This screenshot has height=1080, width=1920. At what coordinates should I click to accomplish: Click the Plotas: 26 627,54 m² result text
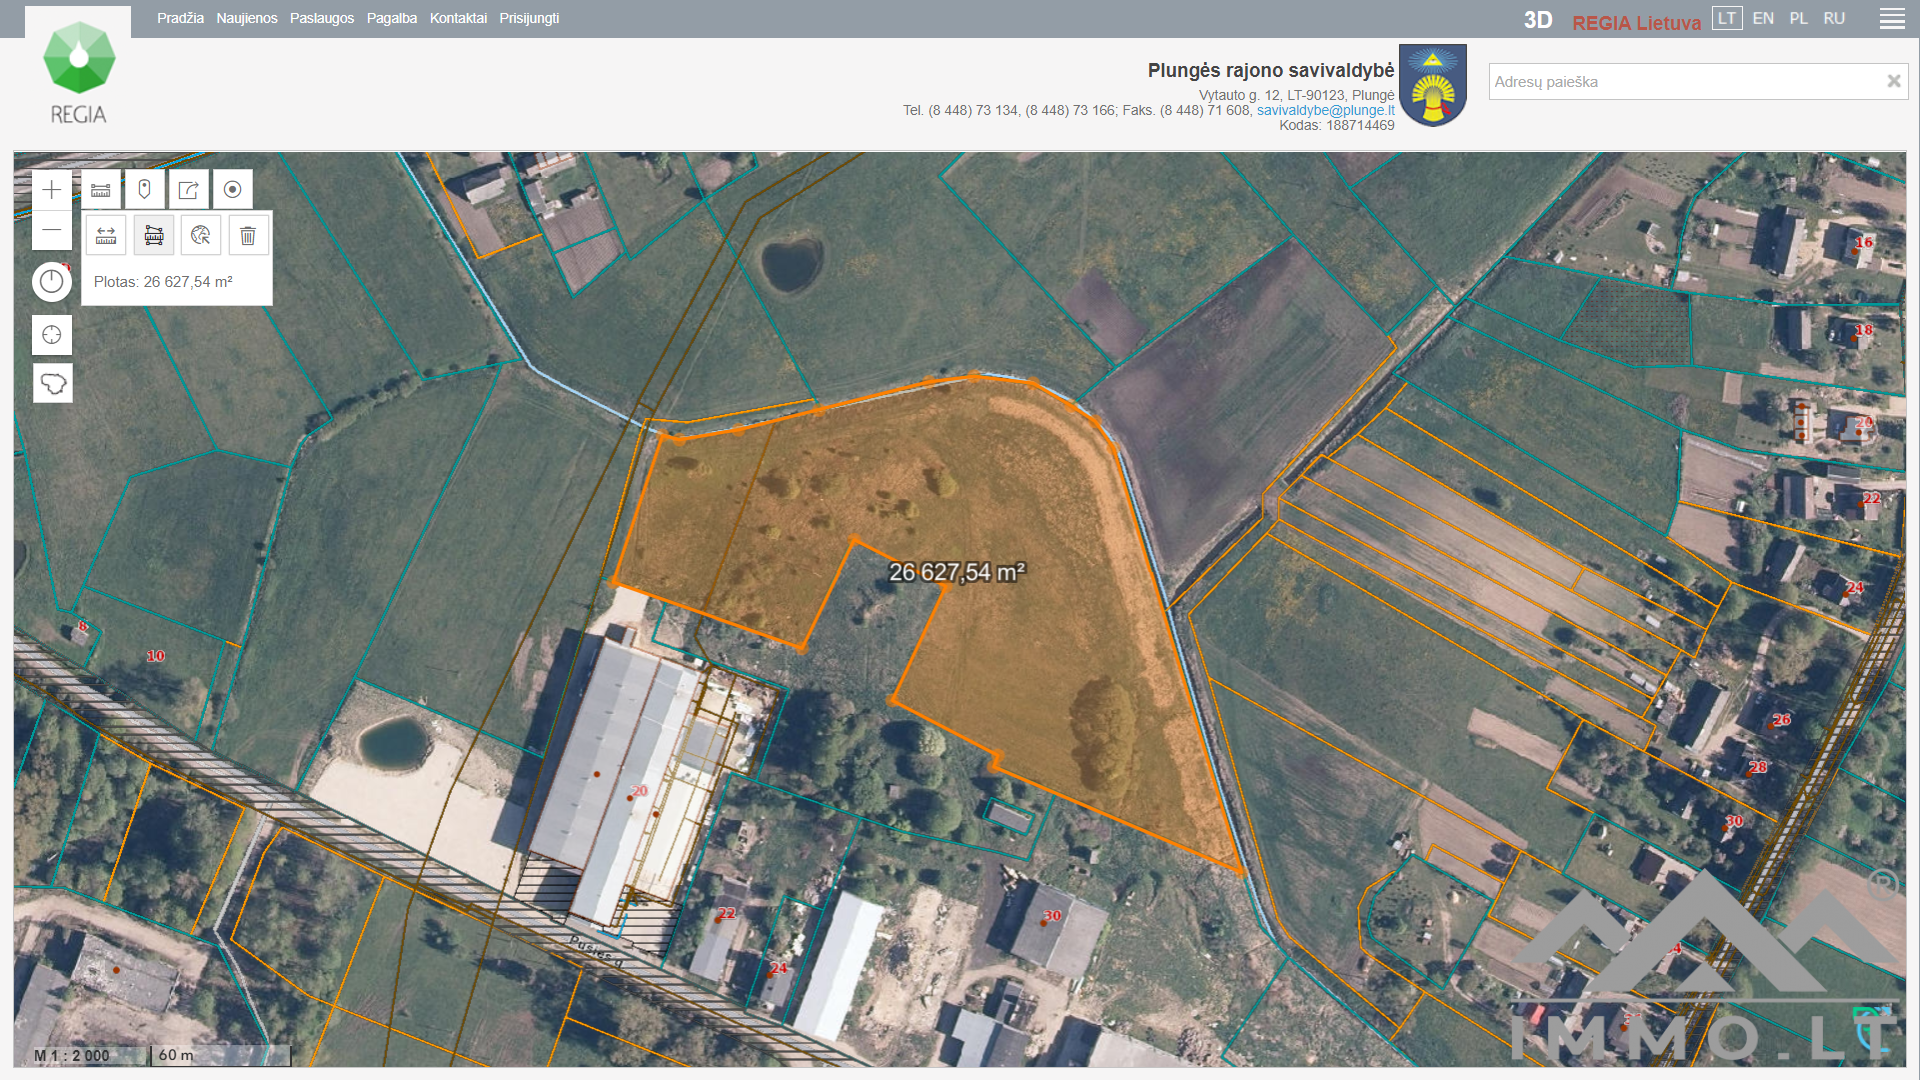[163, 282]
